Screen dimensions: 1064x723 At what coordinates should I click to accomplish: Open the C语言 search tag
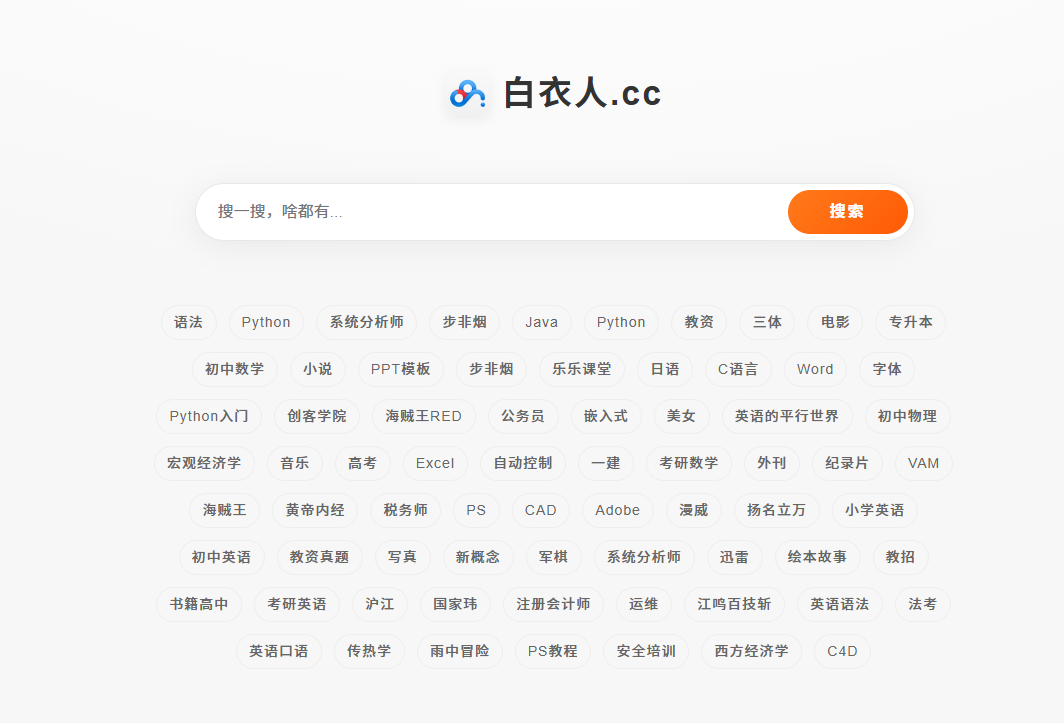(x=738, y=369)
